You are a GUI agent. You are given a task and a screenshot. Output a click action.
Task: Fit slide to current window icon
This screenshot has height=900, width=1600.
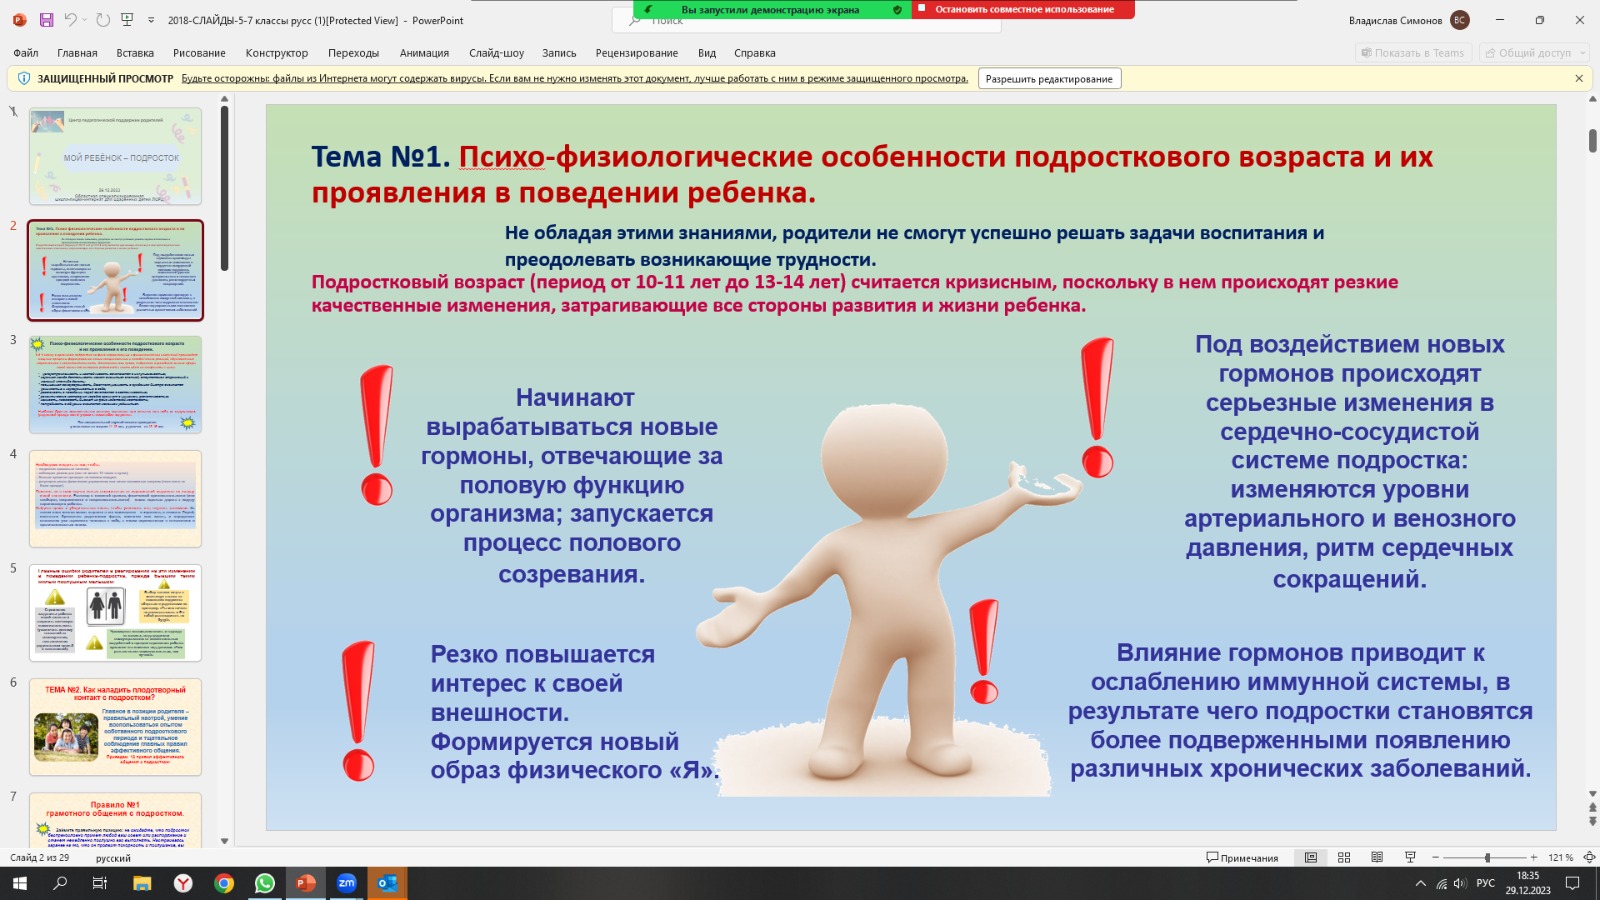pyautogui.click(x=1589, y=858)
